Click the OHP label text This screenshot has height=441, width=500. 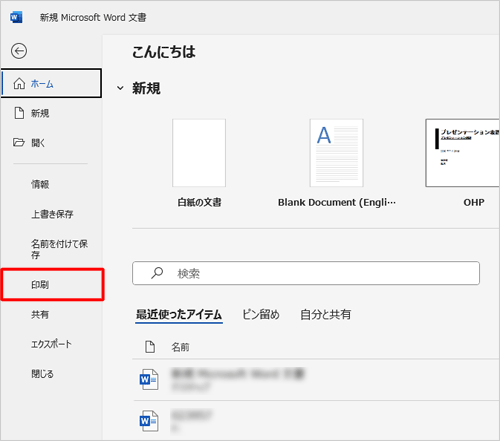pyautogui.click(x=474, y=202)
